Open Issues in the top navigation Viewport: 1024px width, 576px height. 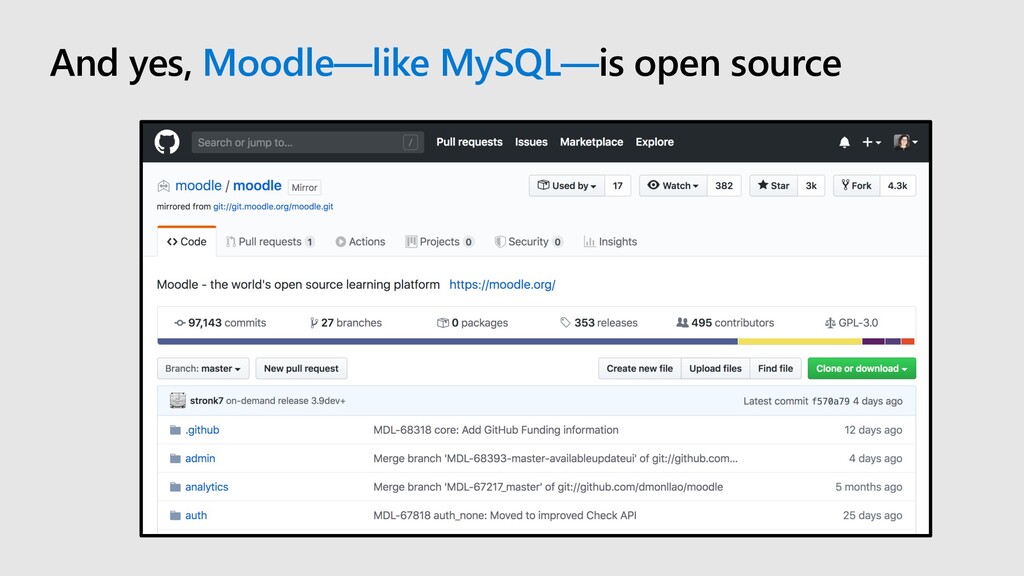[531, 142]
